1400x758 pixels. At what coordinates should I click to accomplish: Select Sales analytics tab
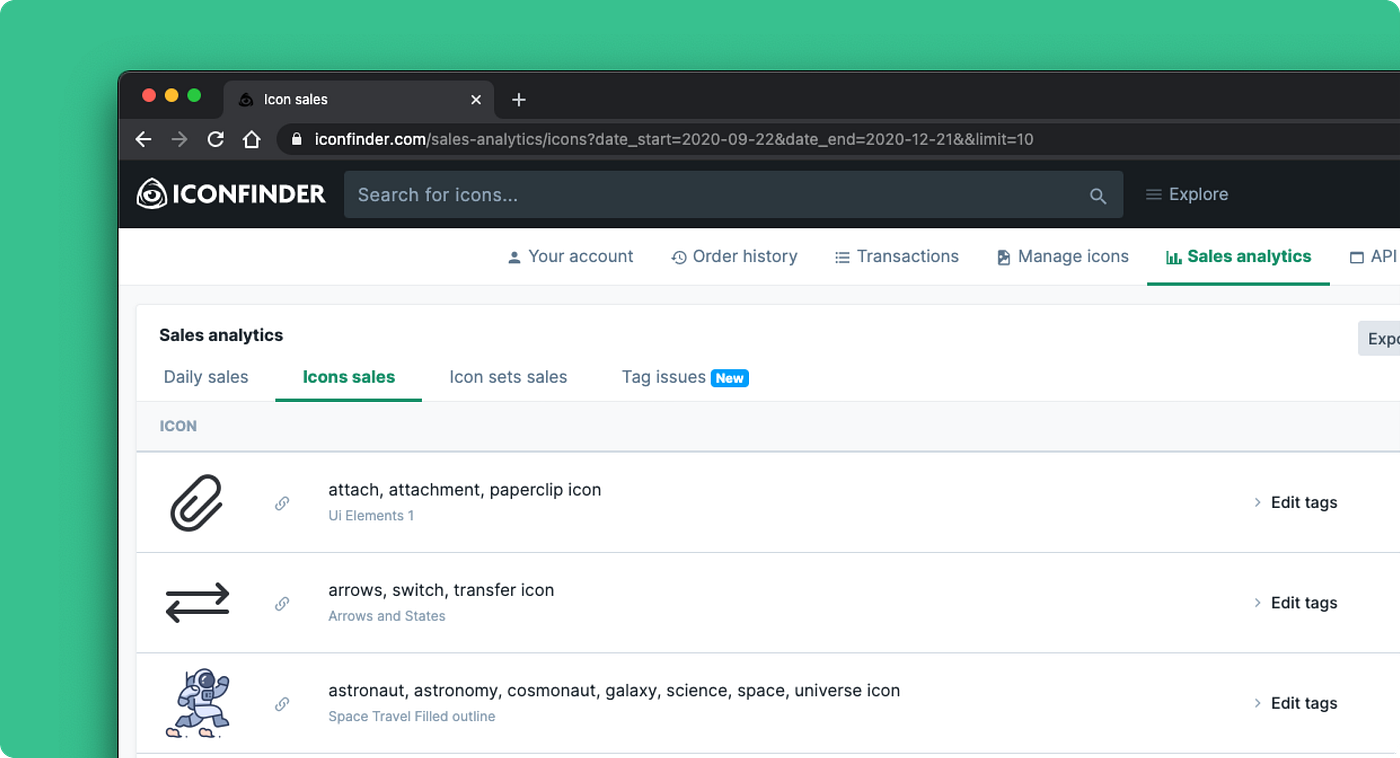tap(1238, 256)
